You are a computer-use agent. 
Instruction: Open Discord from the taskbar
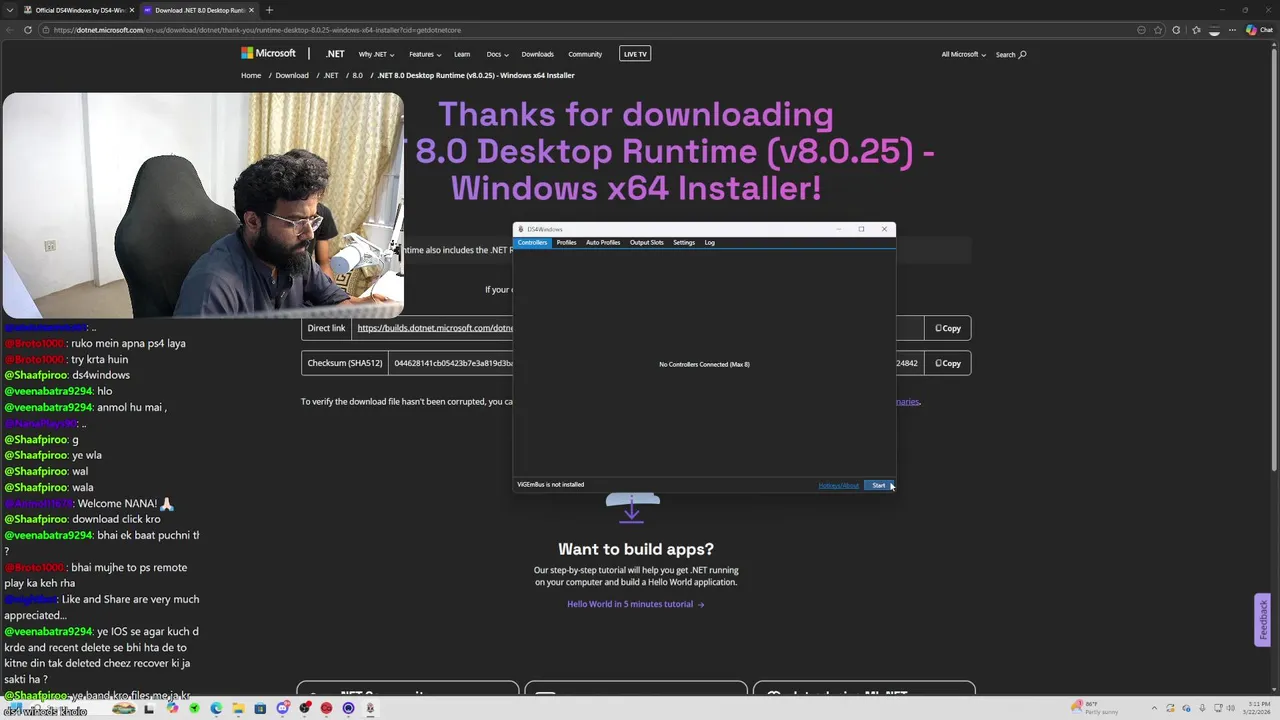tap(283, 708)
